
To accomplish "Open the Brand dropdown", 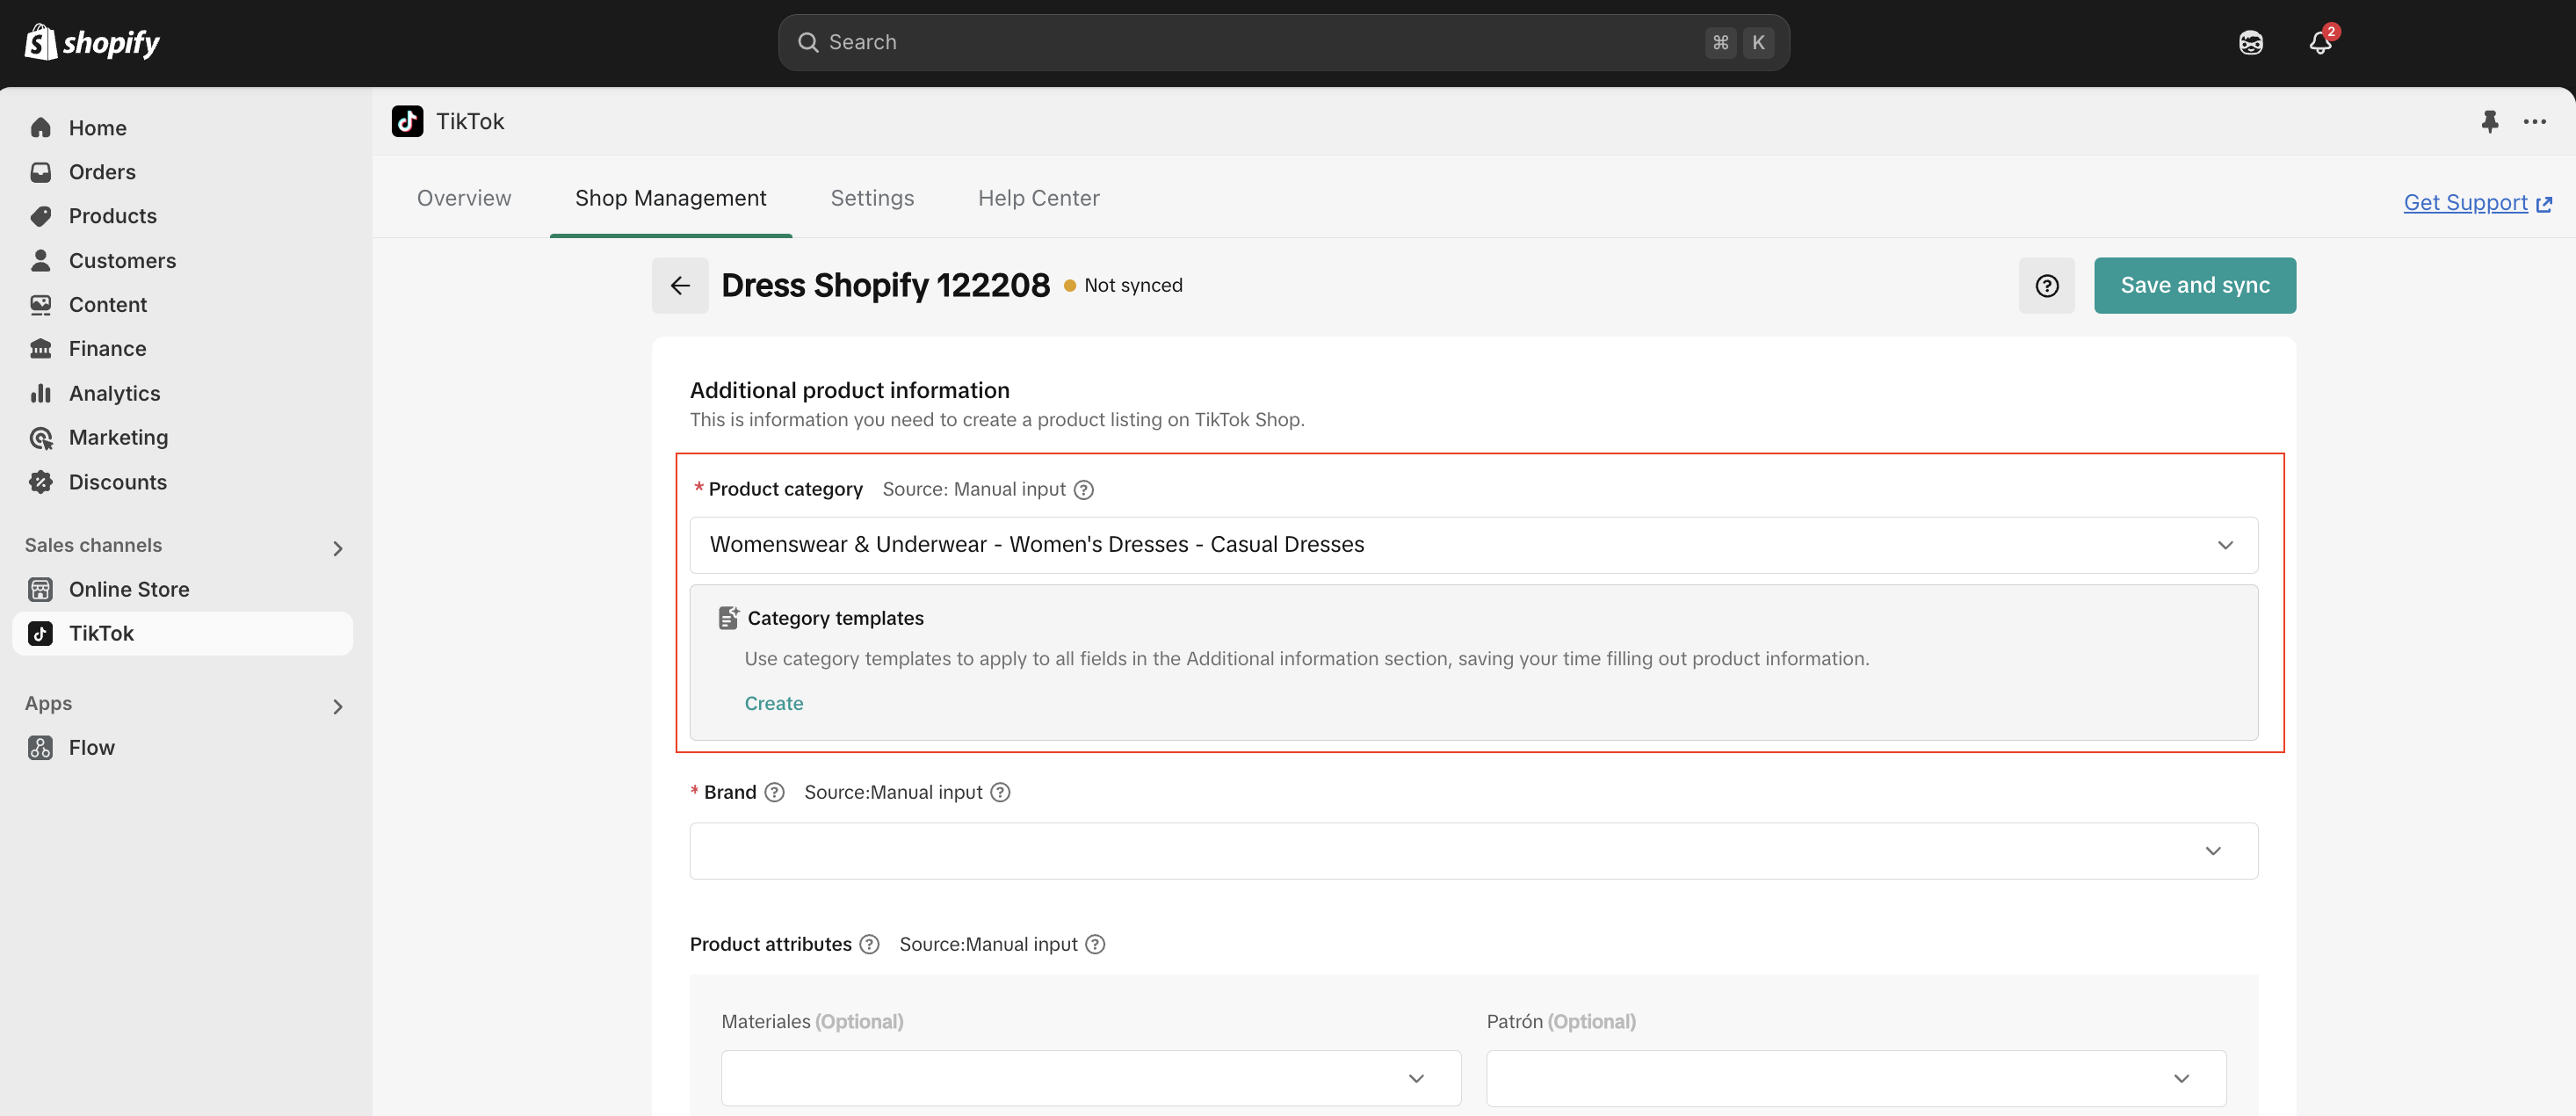I will [x=1473, y=851].
